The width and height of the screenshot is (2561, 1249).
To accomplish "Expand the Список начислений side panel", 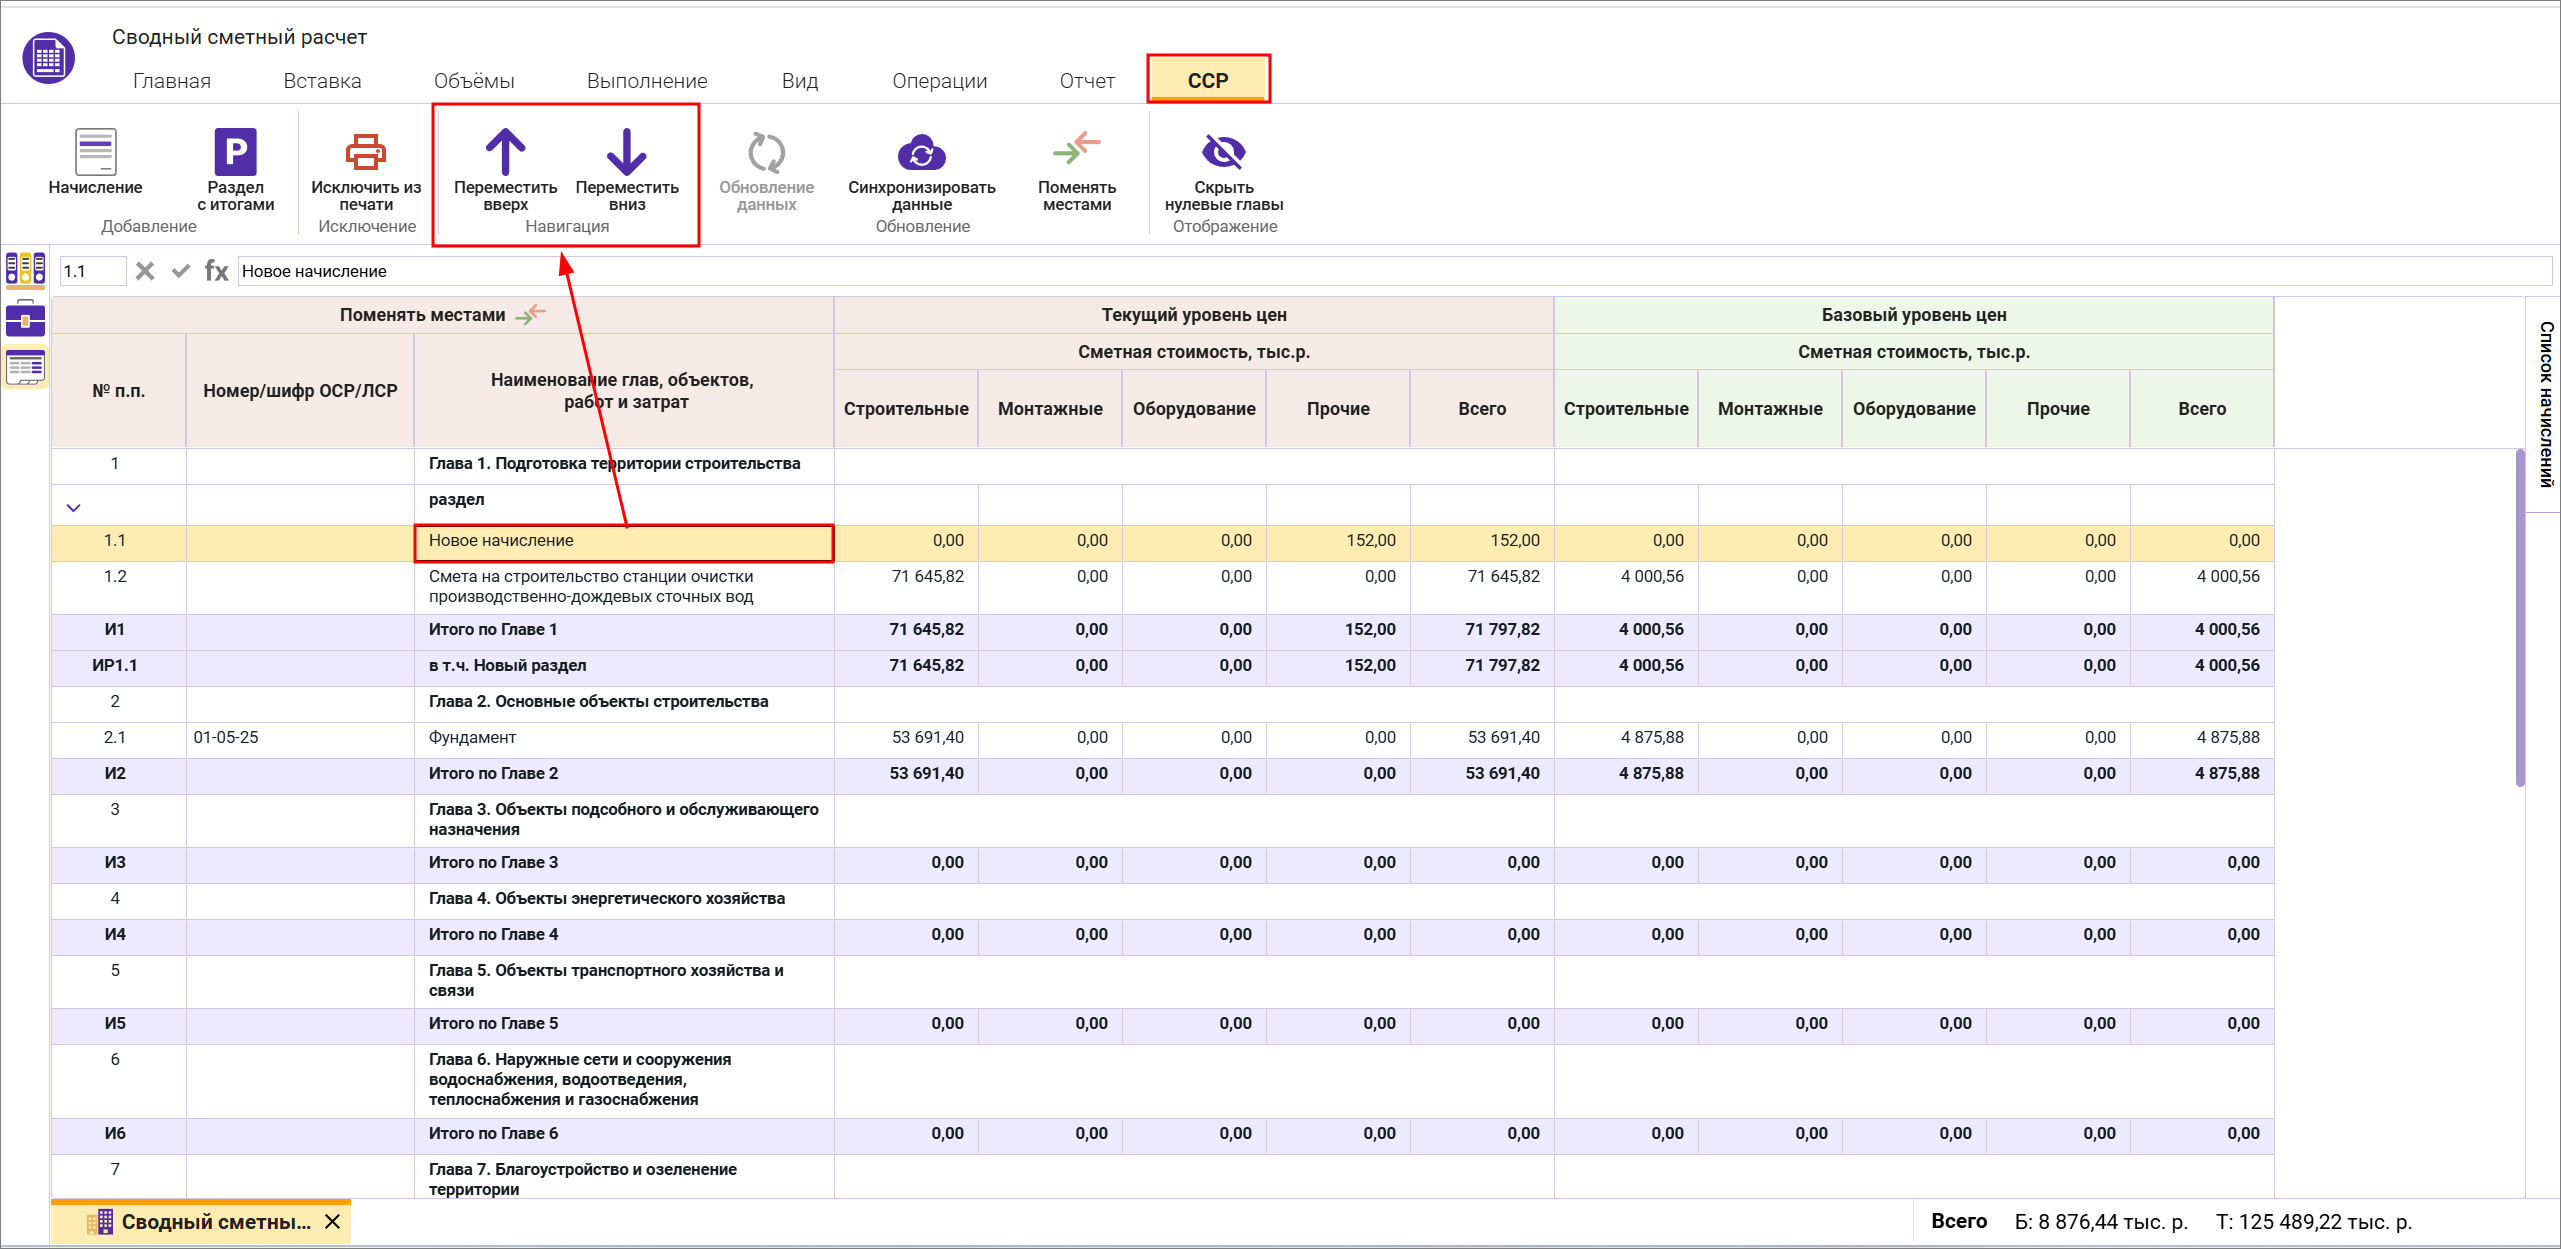I will (2545, 404).
